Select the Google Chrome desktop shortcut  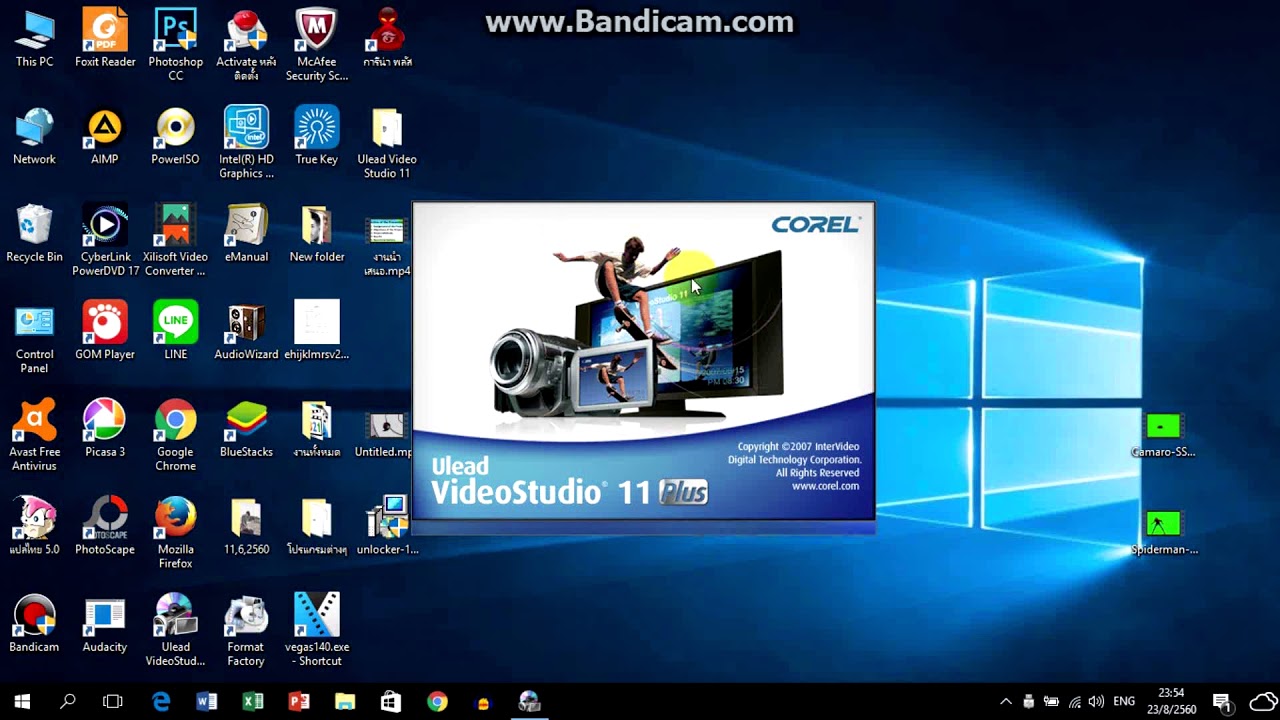pos(175,435)
